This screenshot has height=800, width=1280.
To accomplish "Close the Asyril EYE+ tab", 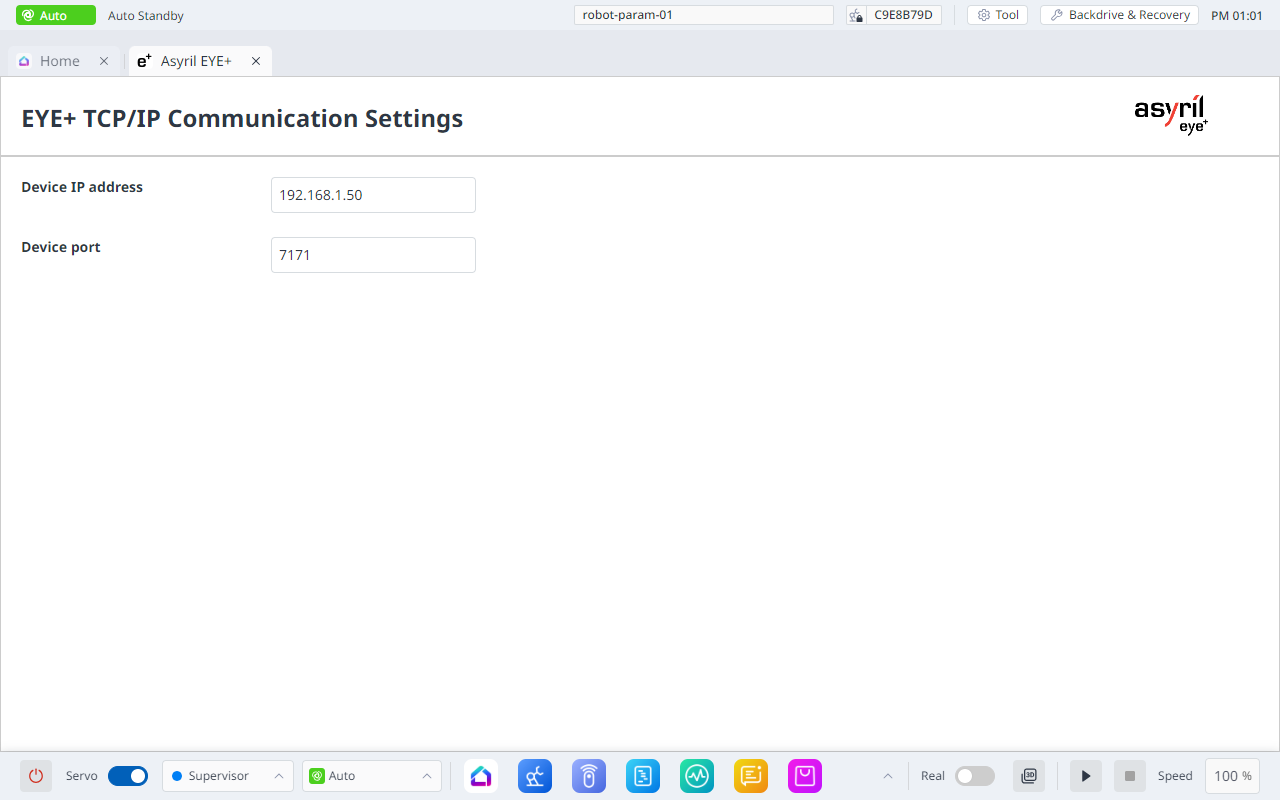I will point(256,61).
